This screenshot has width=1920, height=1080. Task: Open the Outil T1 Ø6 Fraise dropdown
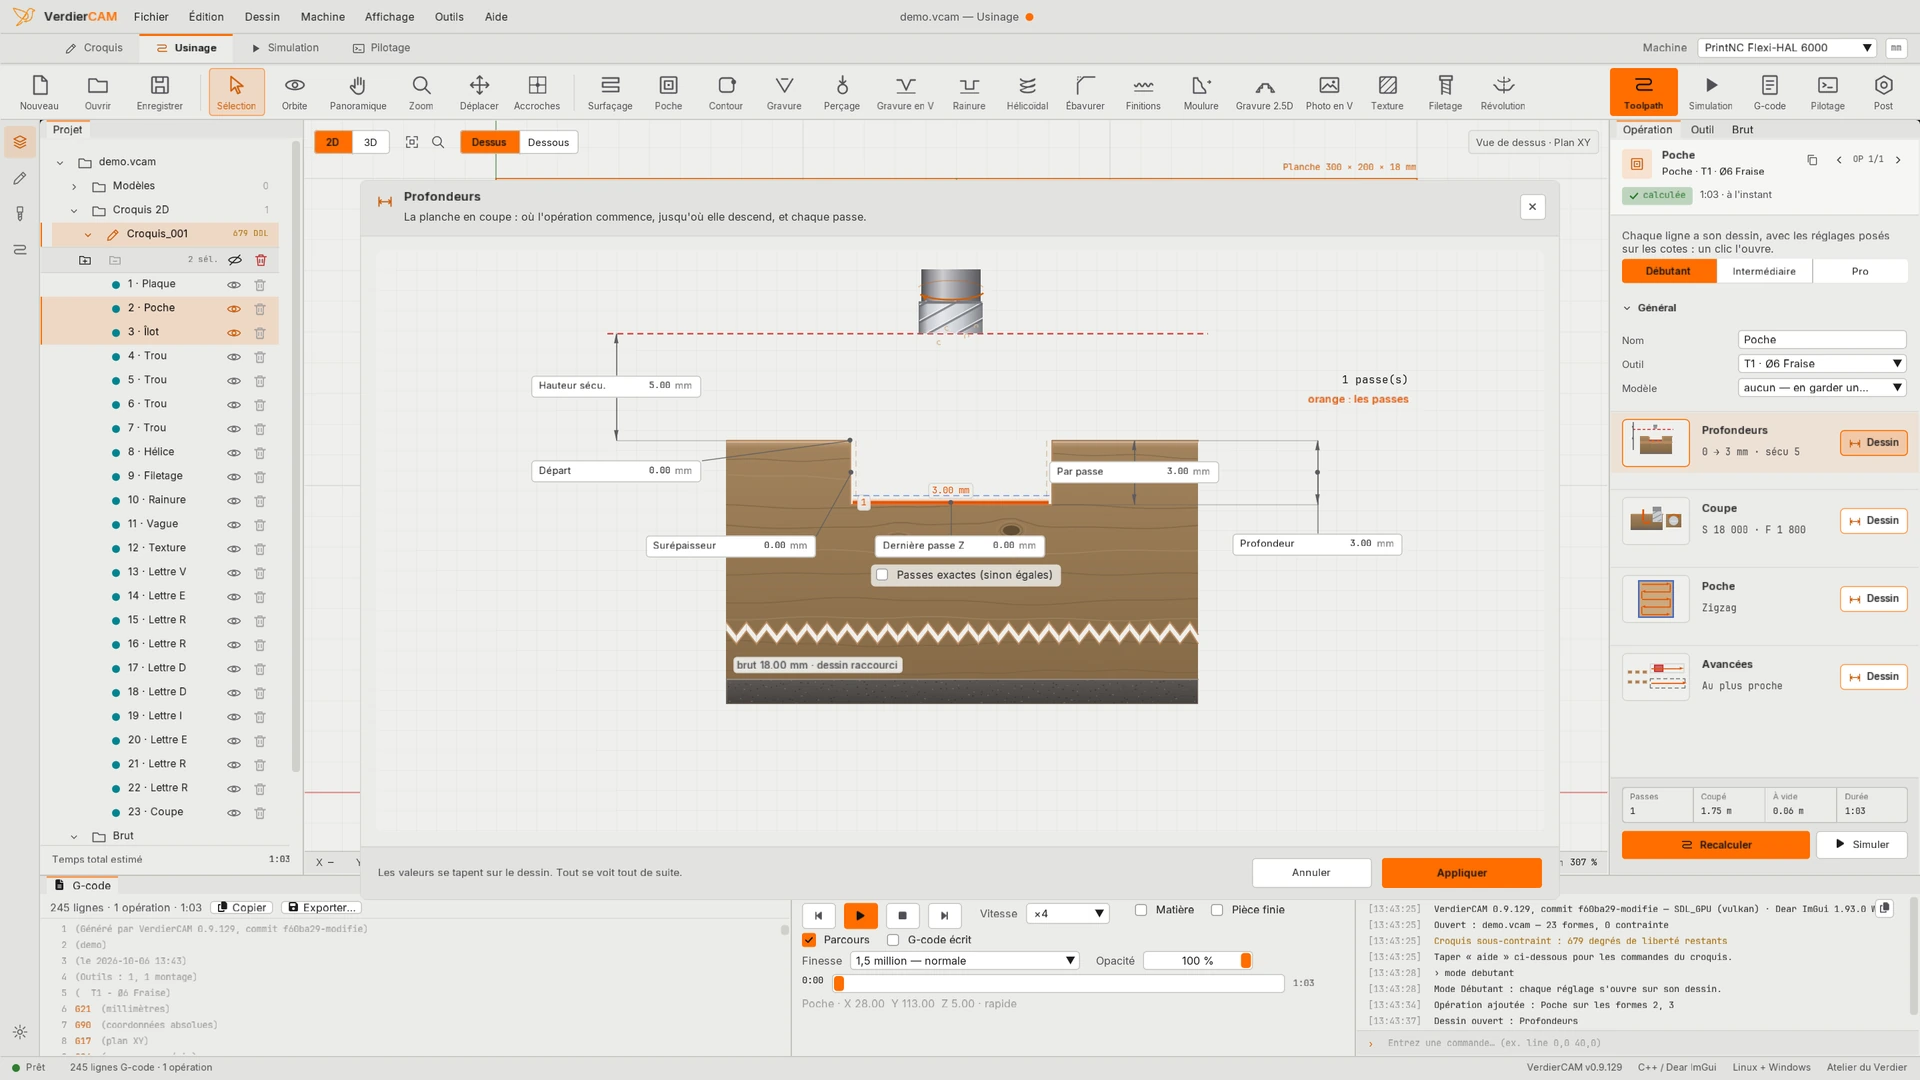coord(1822,364)
